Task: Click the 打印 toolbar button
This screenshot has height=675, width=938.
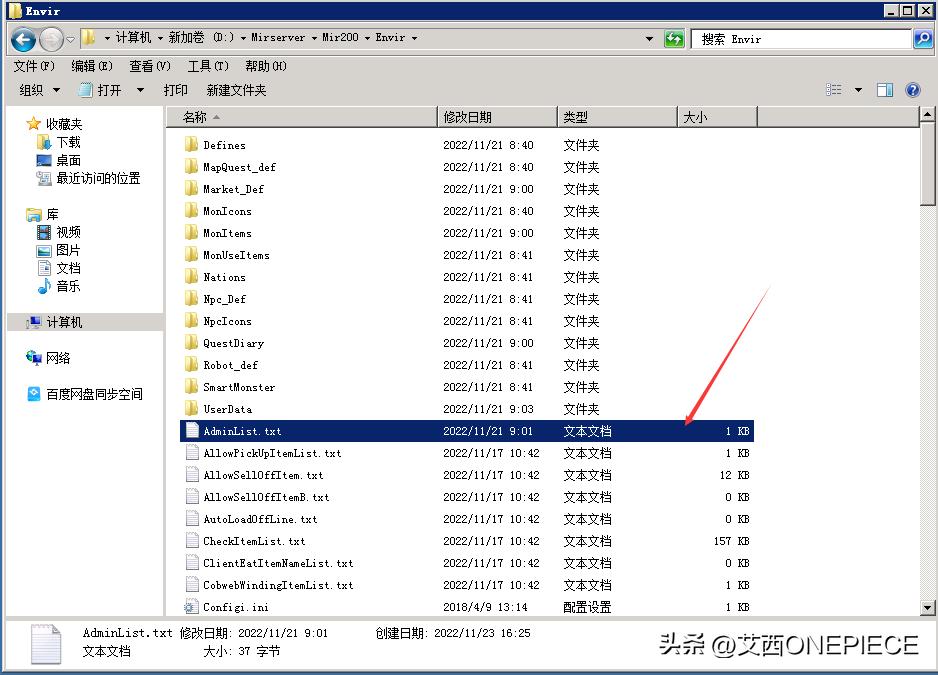Action: (176, 90)
